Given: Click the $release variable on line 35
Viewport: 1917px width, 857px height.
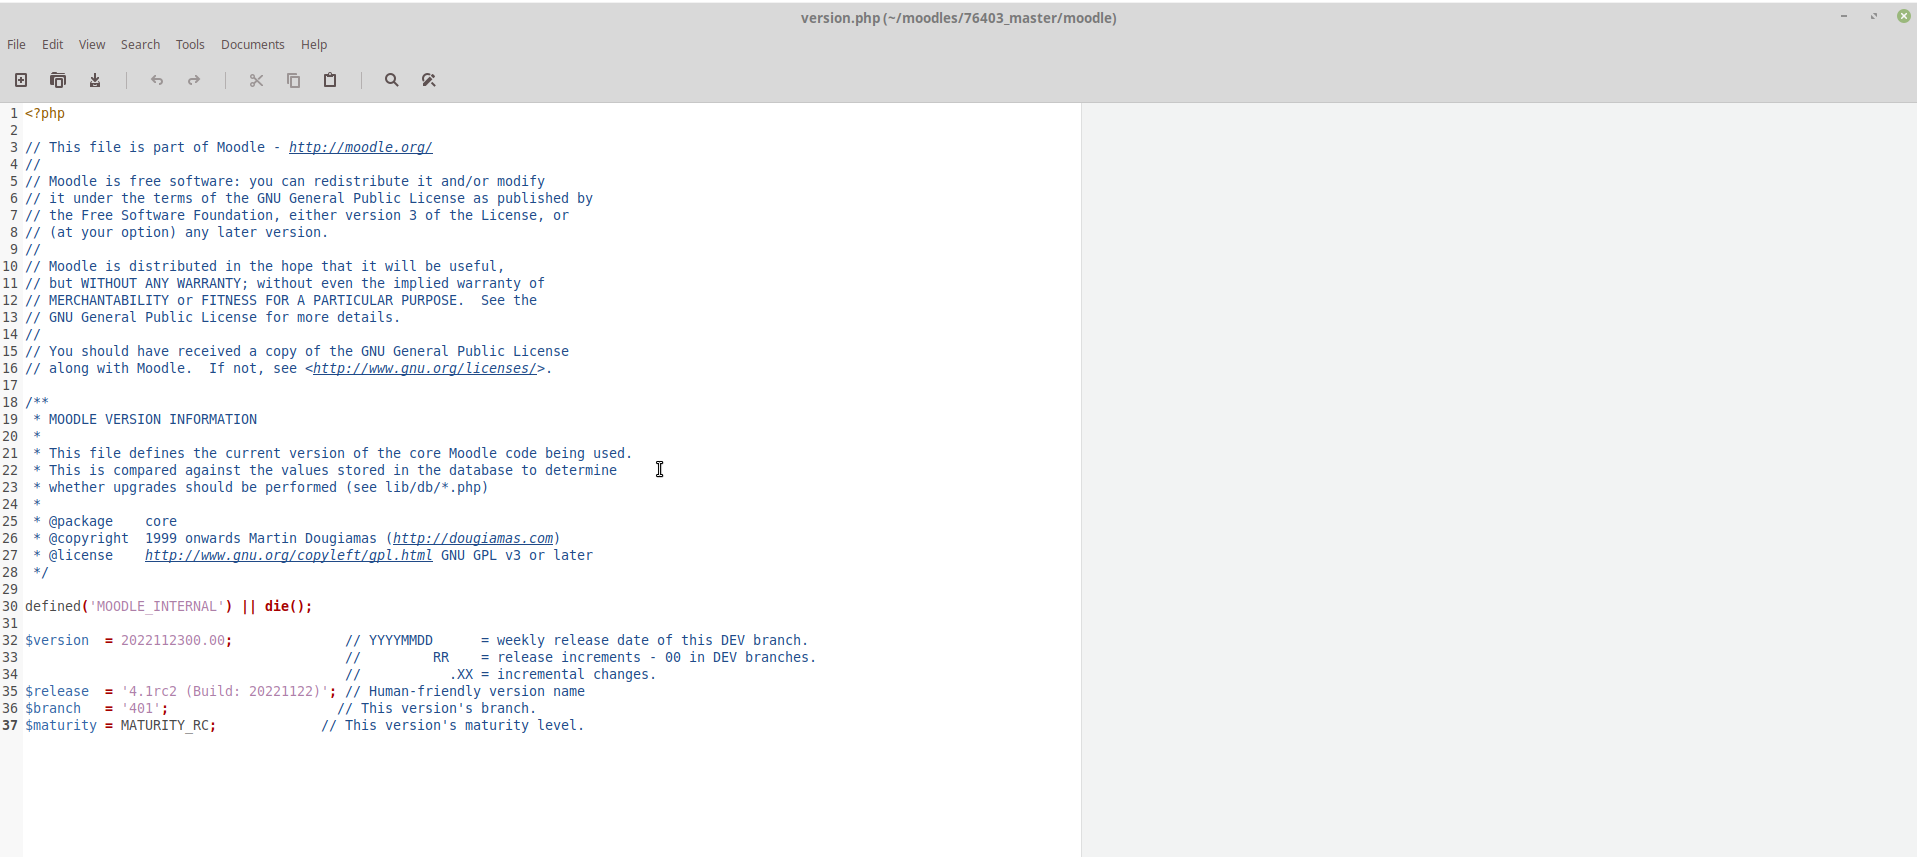Looking at the screenshot, I should (x=57, y=691).
